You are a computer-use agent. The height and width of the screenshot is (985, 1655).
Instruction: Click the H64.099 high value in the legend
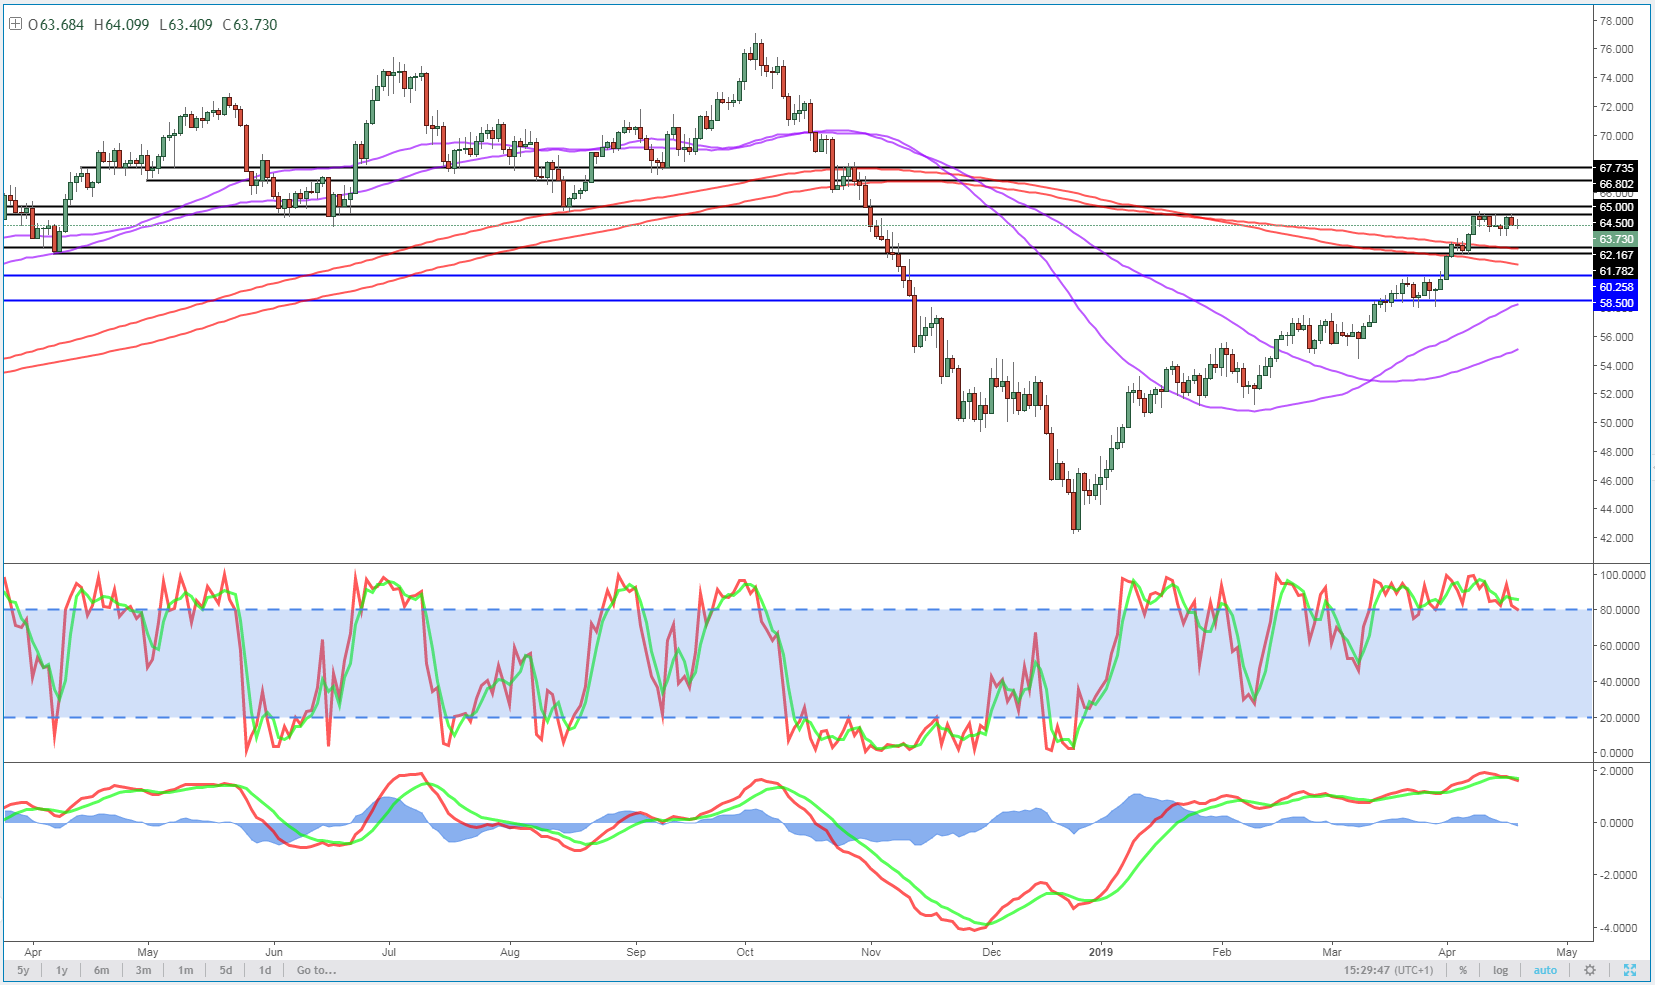(121, 24)
